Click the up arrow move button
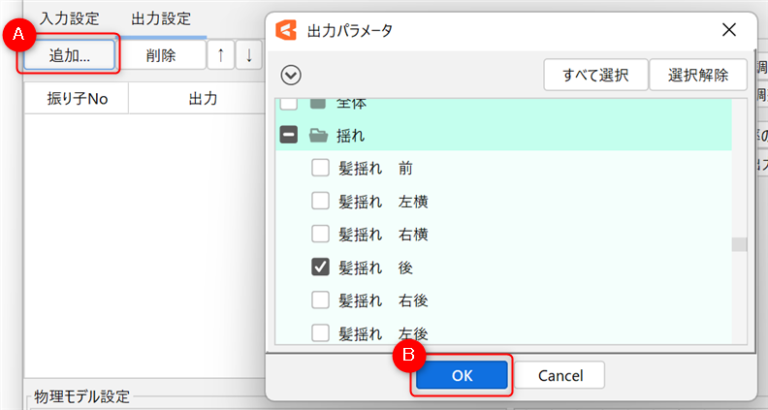768x410 pixels. pos(219,56)
